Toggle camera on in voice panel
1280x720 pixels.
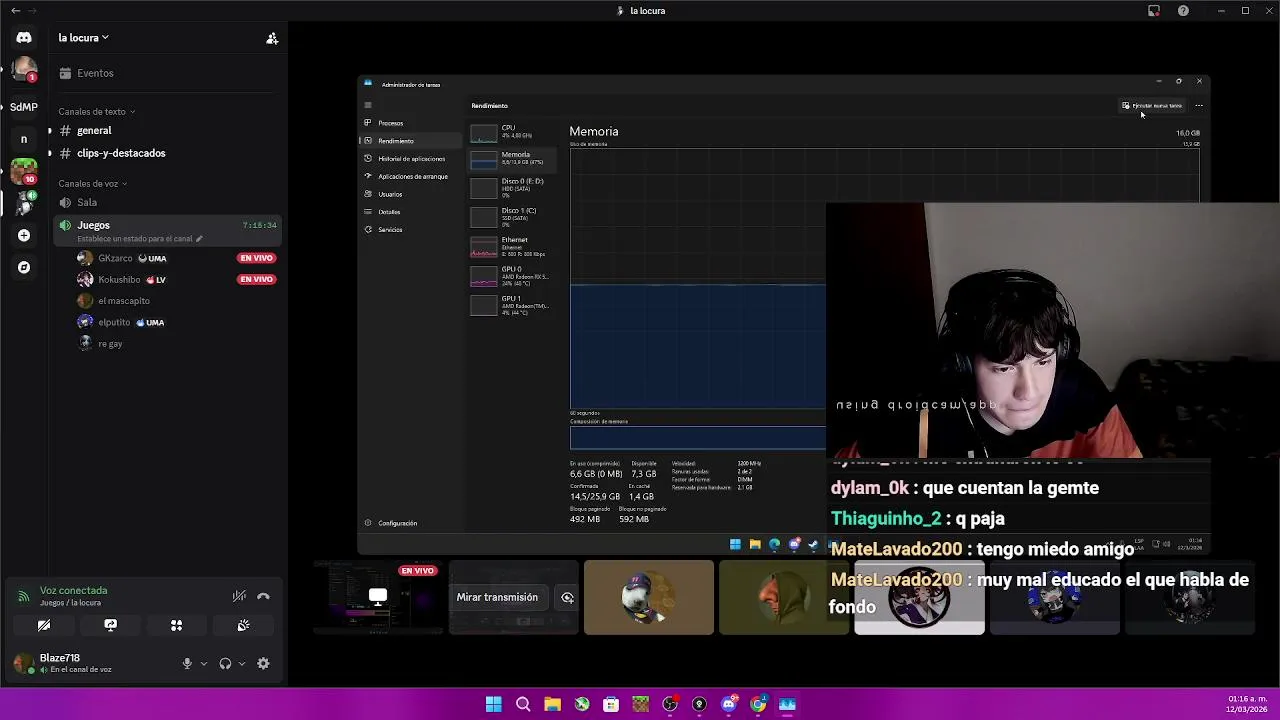44,625
